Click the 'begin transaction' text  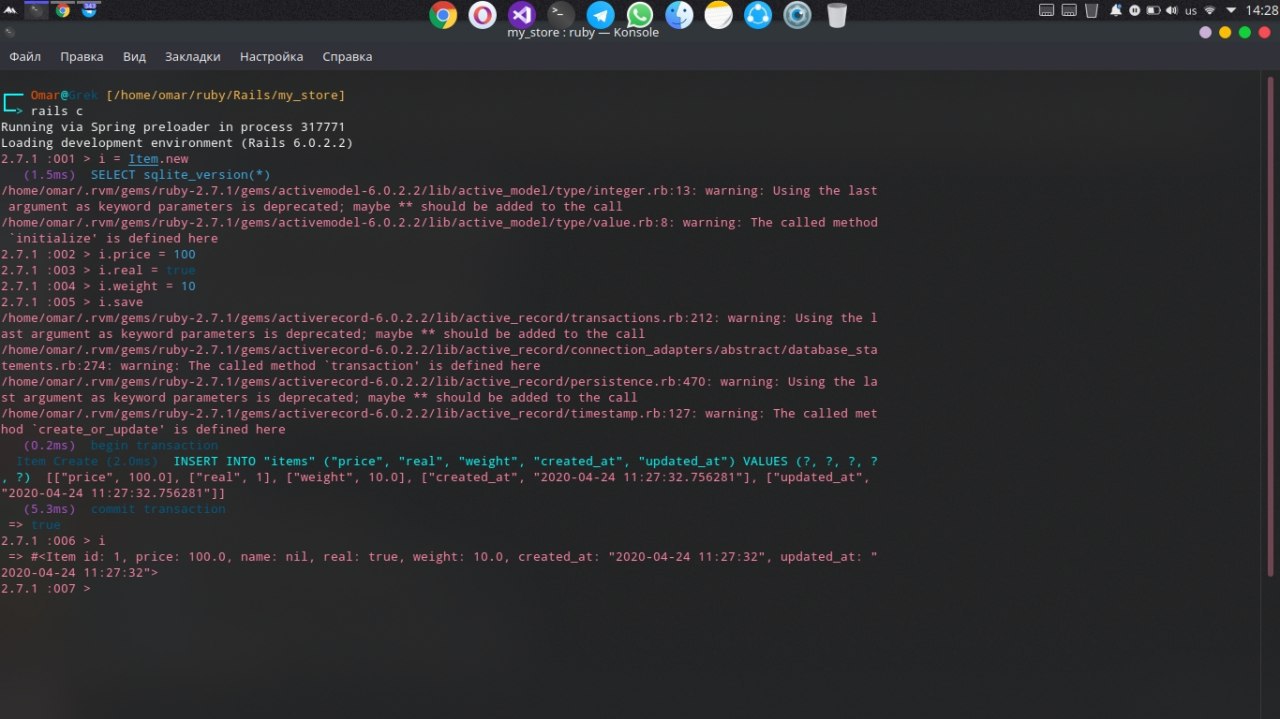154,445
